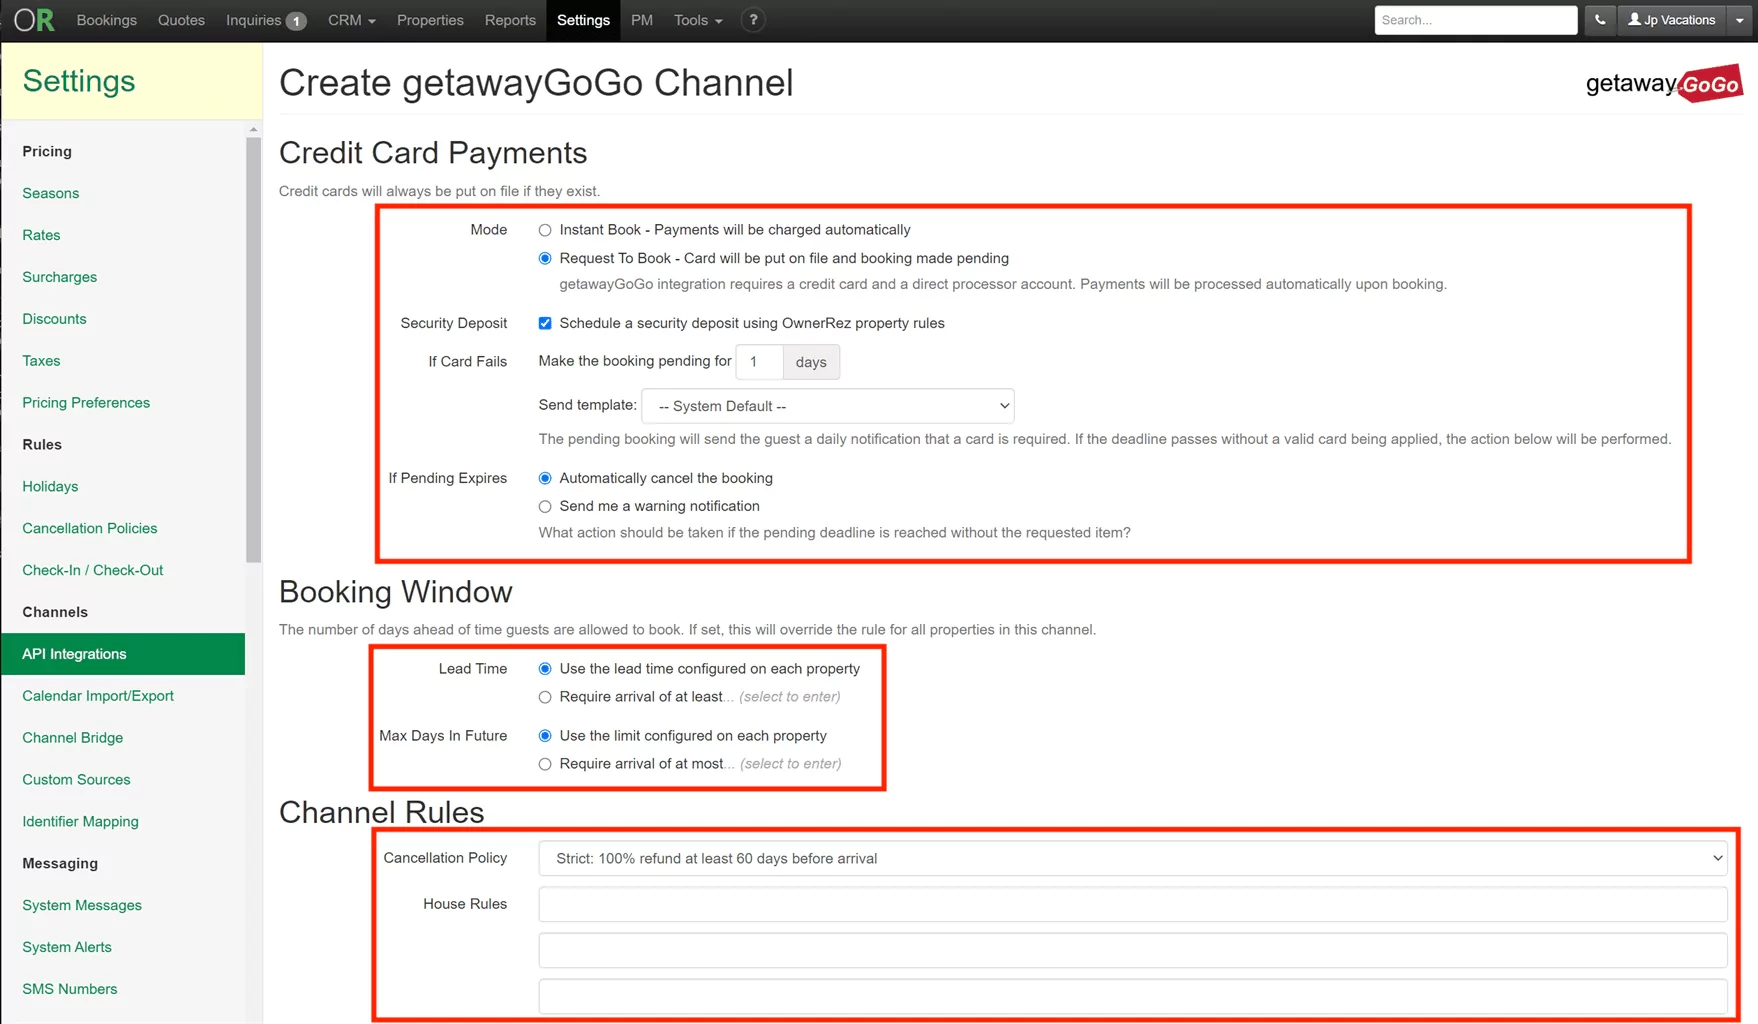Open System Messages link

tap(82, 905)
